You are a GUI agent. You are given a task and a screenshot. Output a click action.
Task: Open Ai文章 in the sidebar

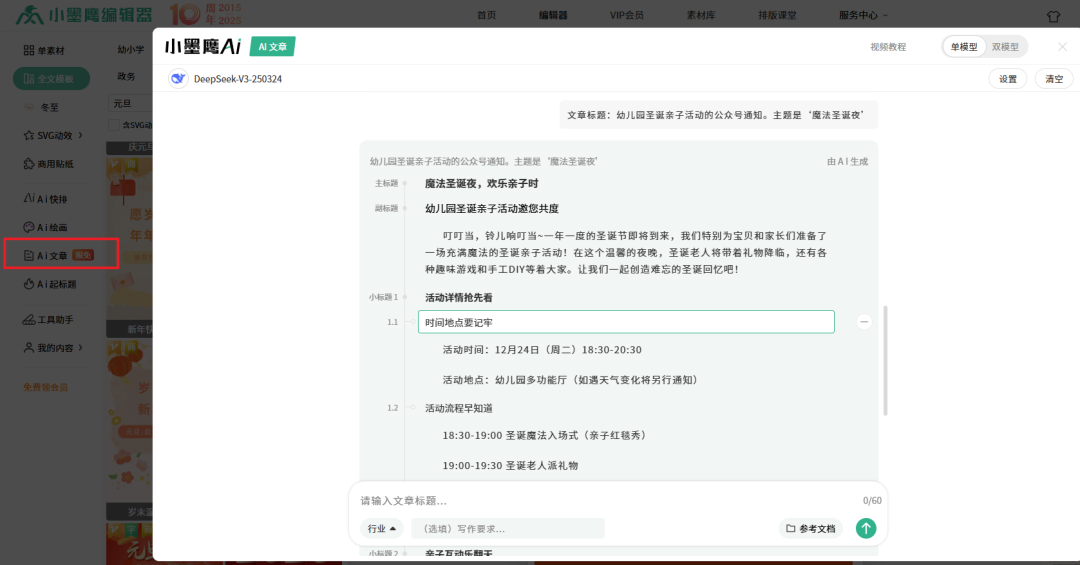[x=61, y=255]
